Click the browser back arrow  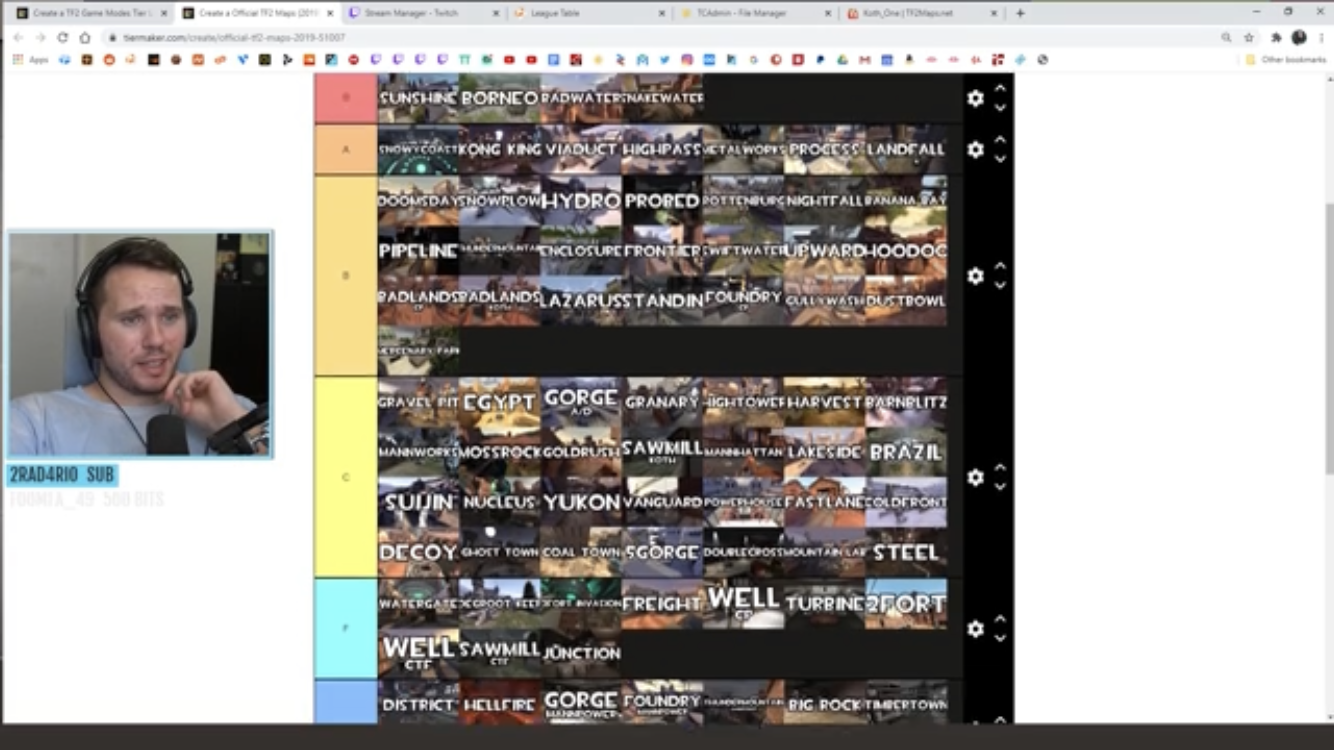click(18, 37)
